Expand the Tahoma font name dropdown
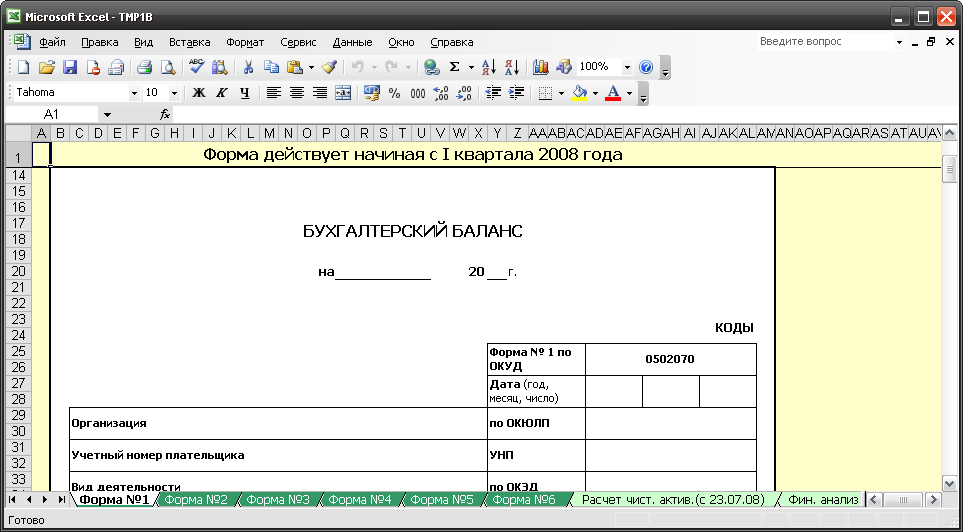The width and height of the screenshot is (963, 532). point(134,93)
